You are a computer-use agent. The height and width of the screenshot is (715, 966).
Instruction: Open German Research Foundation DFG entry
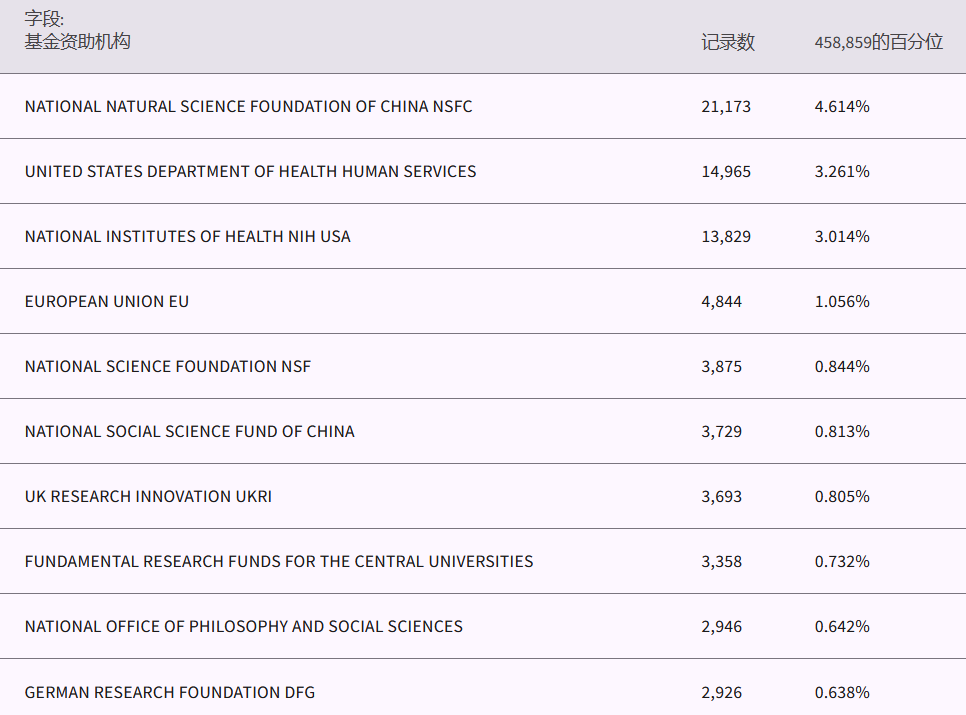tap(169, 692)
